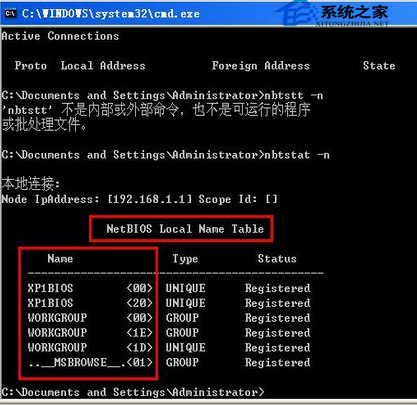Click the 'Active Connections' heading text
Image resolution: width=417 pixels, height=405 pixels.
click(60, 36)
